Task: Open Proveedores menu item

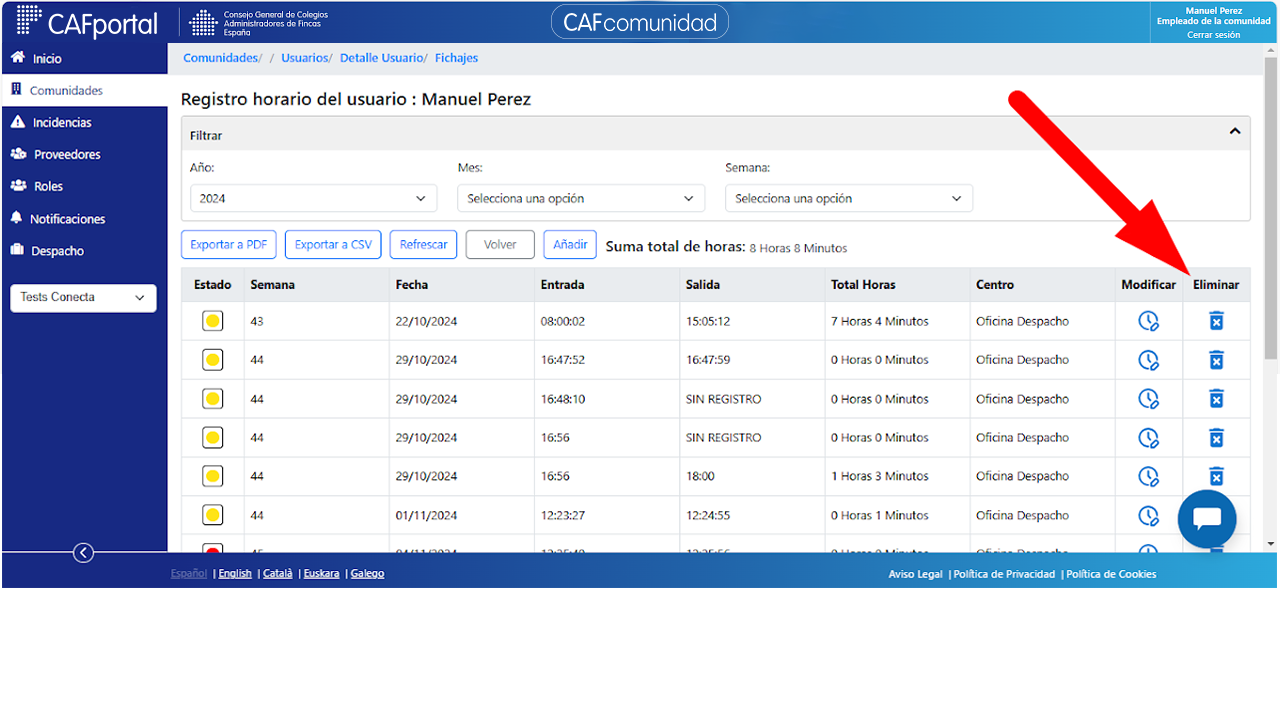Action: (67, 154)
